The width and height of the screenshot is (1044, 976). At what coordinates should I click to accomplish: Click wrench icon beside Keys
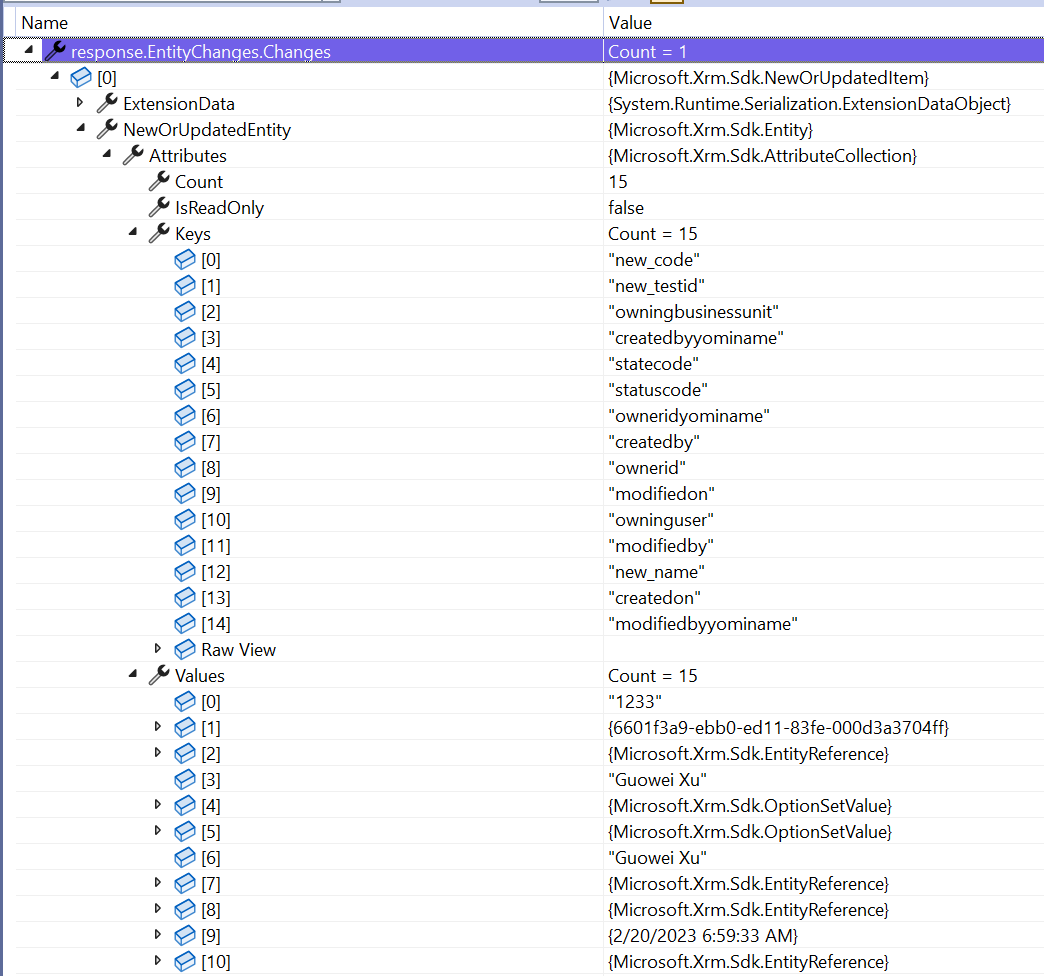click(159, 232)
